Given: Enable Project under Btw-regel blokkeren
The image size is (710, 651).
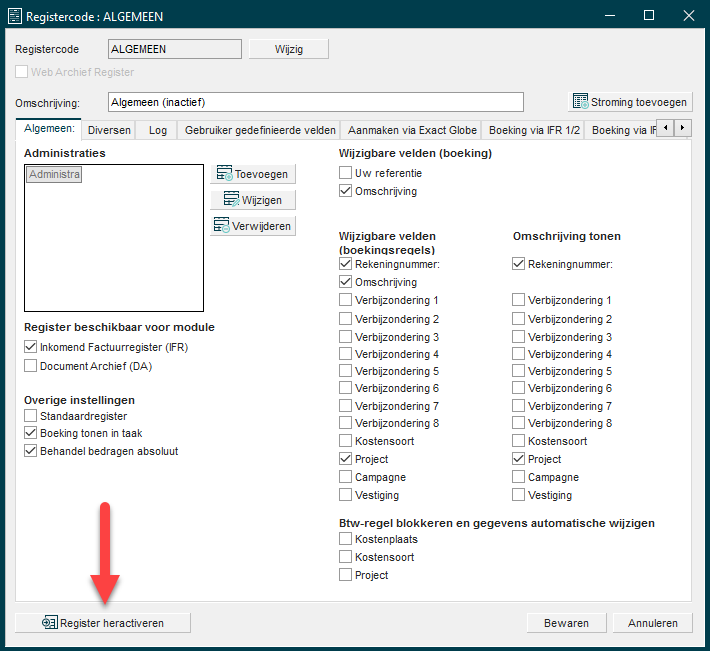Looking at the screenshot, I should click(345, 575).
